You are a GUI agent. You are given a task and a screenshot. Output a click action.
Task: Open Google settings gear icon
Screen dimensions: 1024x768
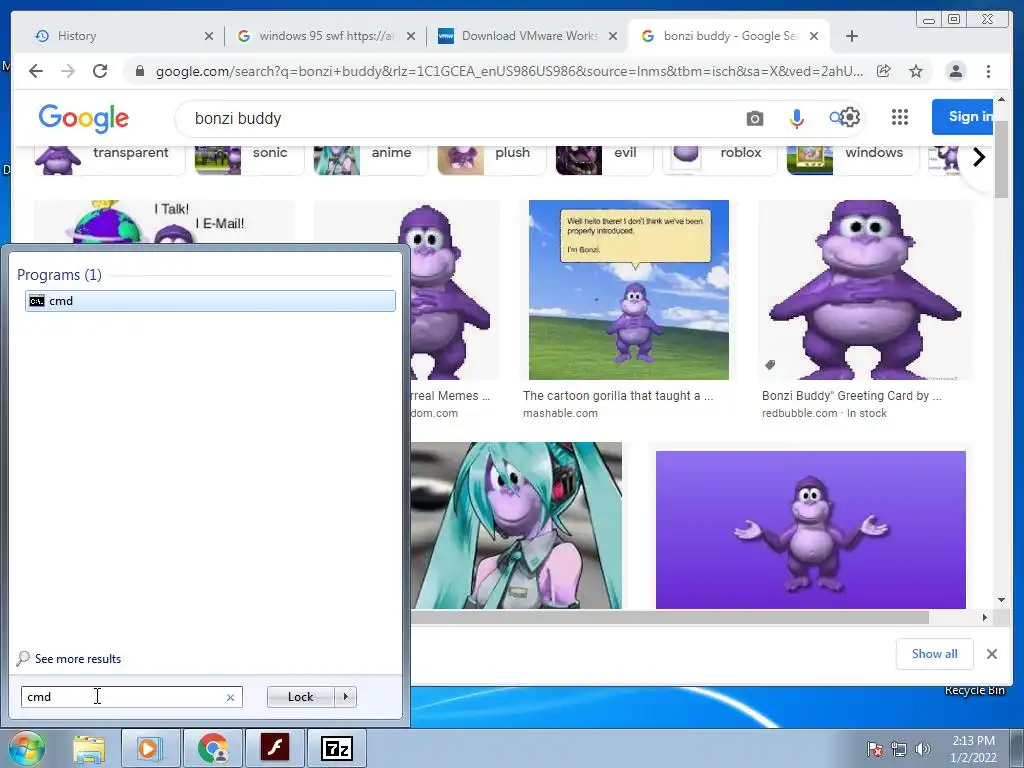click(850, 117)
